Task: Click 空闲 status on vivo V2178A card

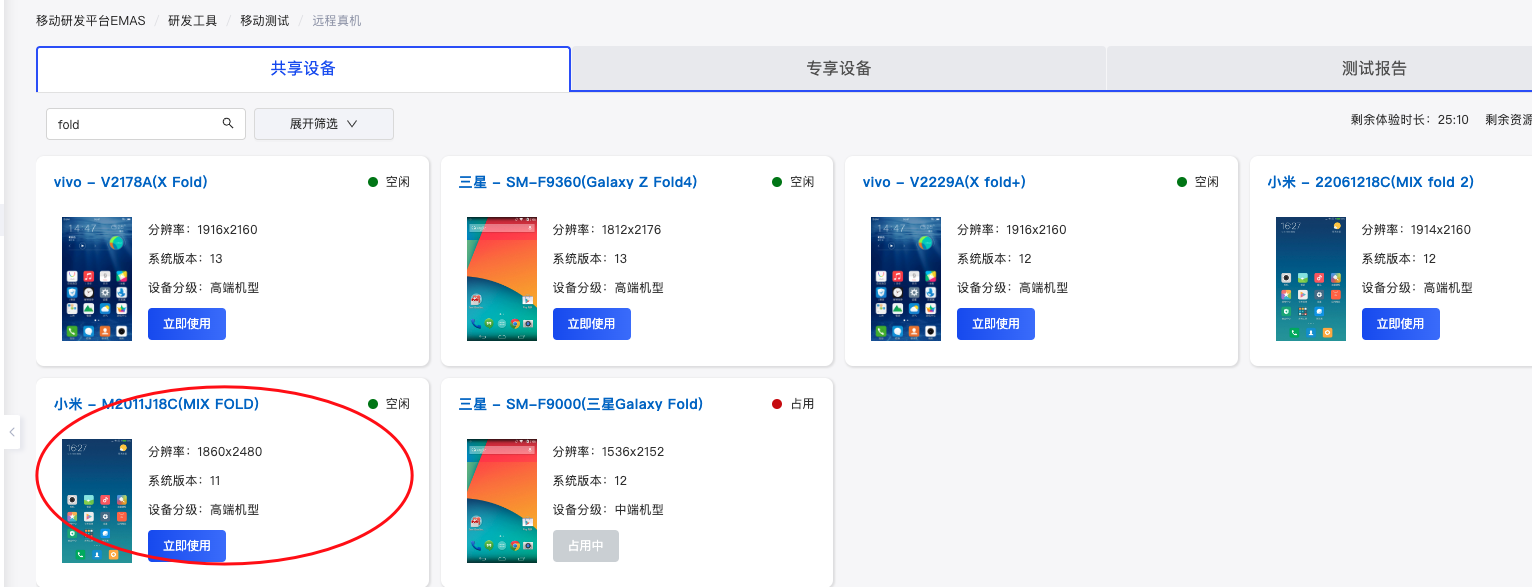Action: tap(389, 182)
